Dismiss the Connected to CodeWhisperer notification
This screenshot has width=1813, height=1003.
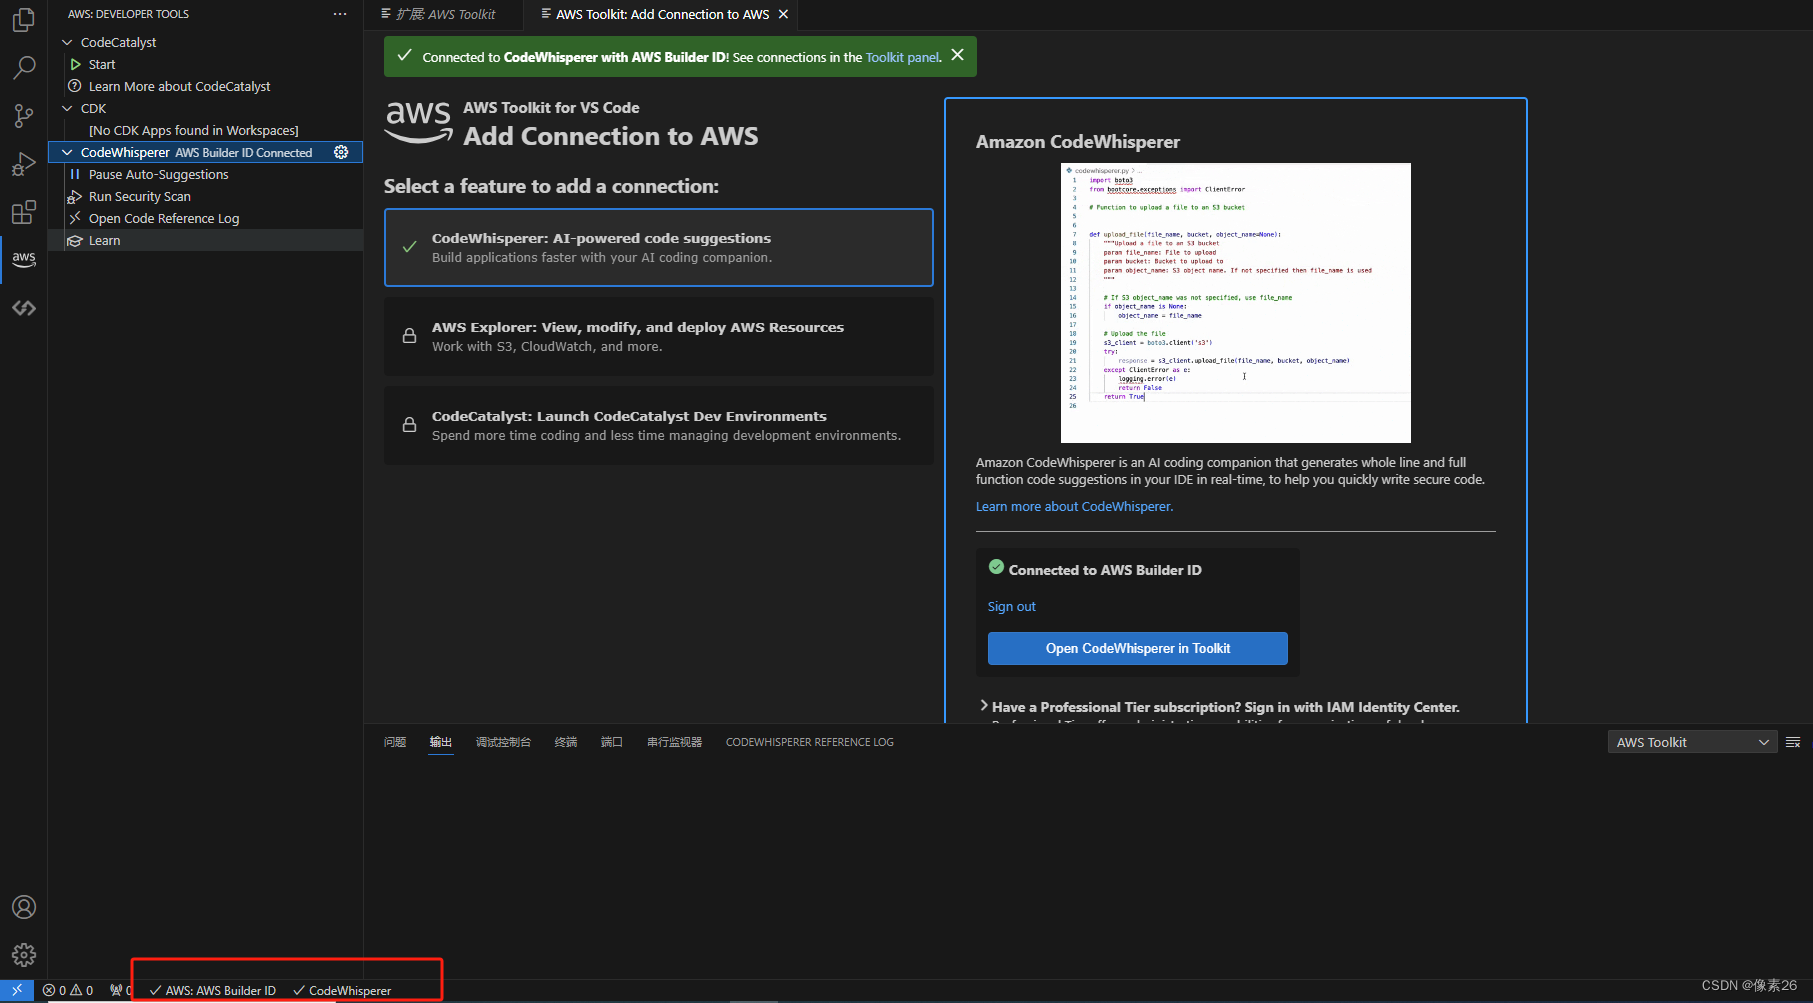pos(958,55)
